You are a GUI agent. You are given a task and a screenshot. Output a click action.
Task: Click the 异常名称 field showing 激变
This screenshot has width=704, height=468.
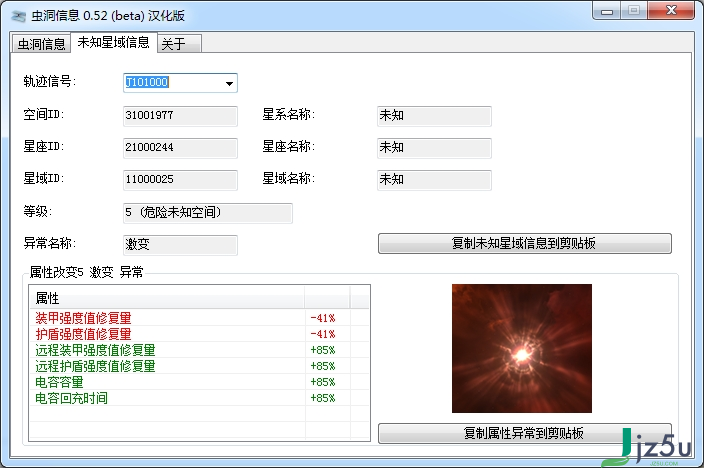click(180, 245)
